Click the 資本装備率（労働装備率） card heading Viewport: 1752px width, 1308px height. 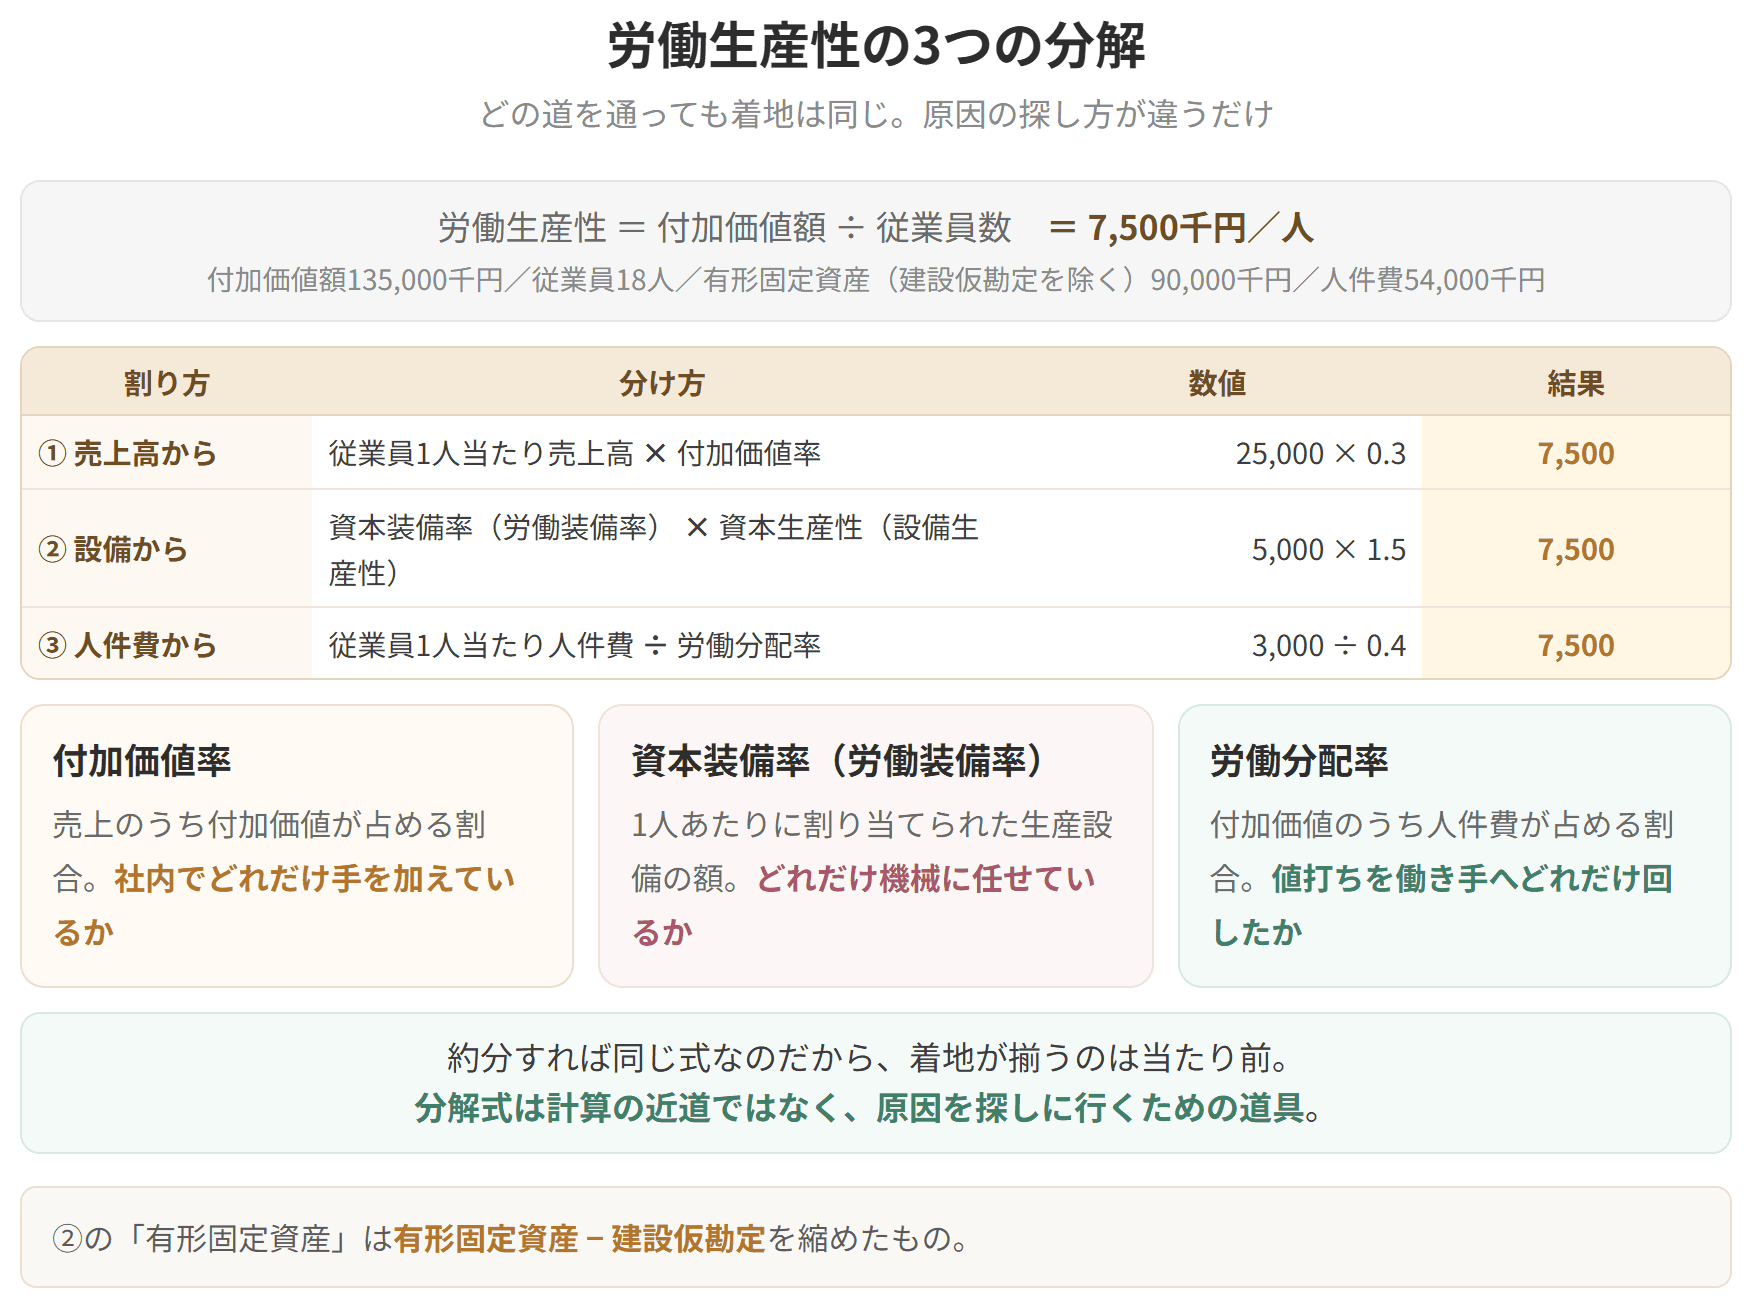click(838, 761)
